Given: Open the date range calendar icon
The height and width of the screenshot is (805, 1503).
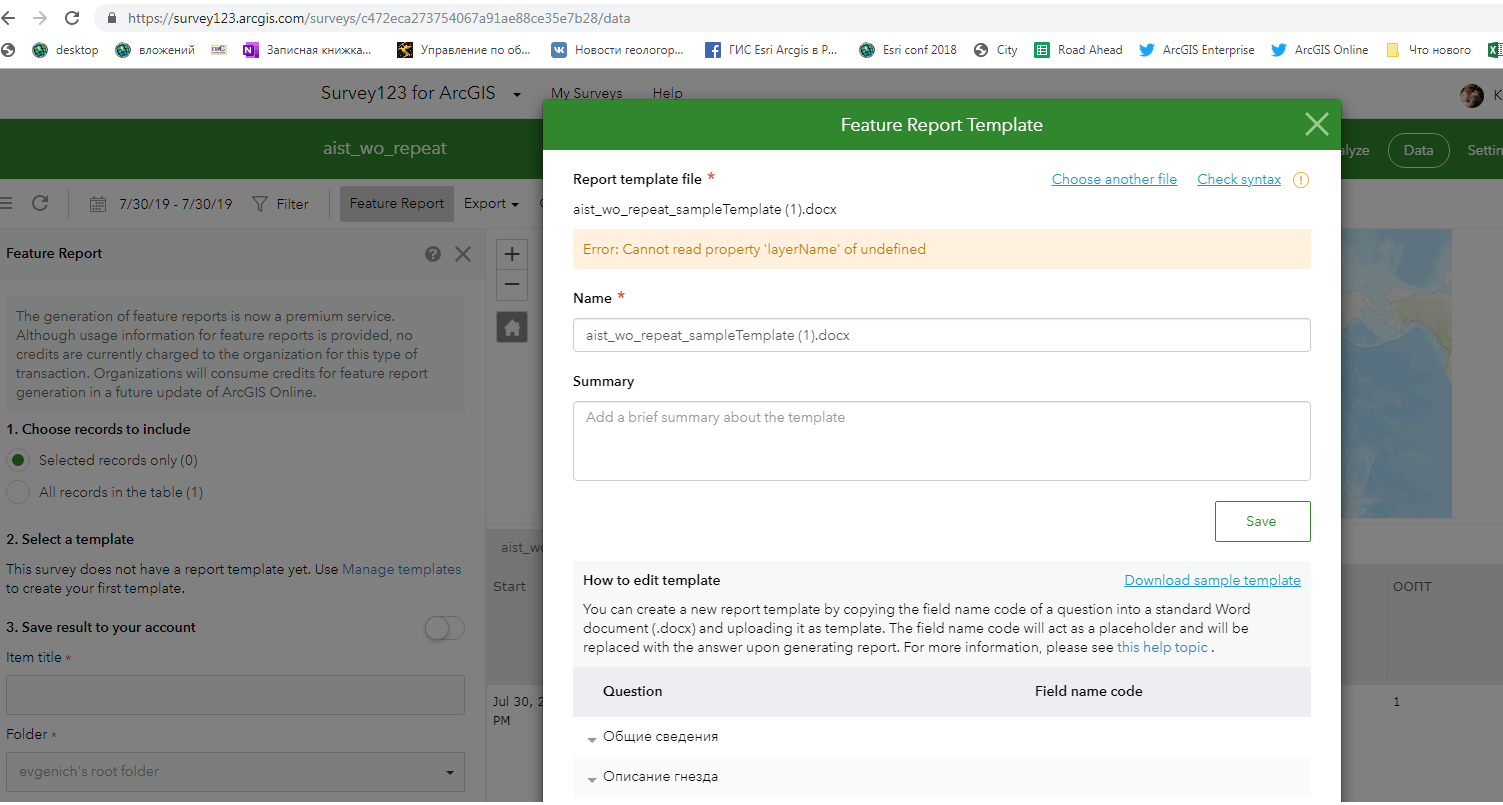Looking at the screenshot, I should coord(98,204).
